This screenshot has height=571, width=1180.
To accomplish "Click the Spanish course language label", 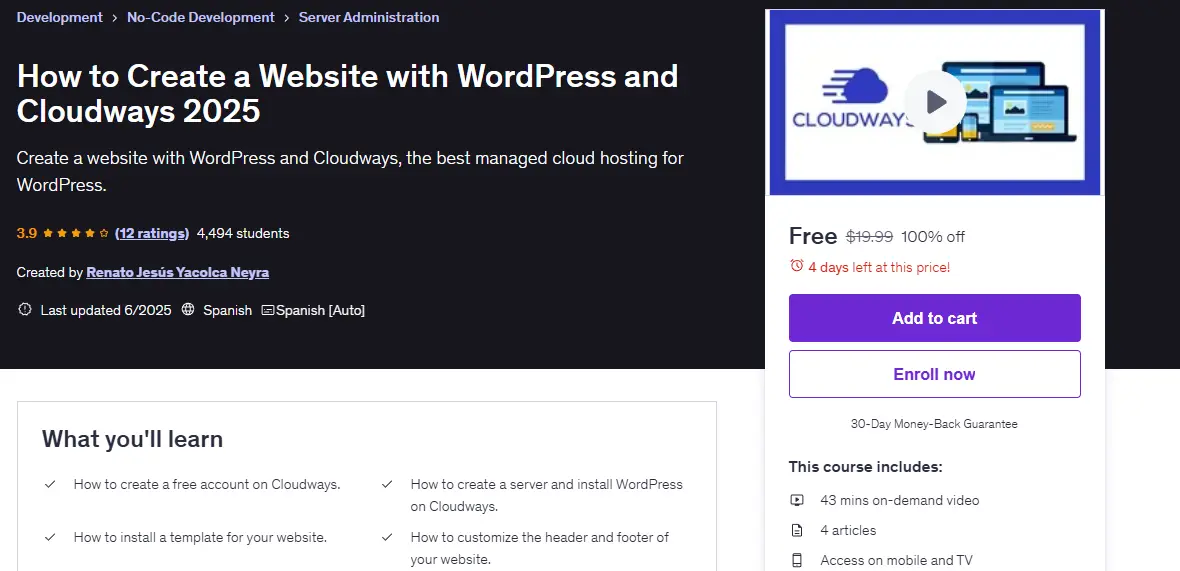I will coord(227,310).
